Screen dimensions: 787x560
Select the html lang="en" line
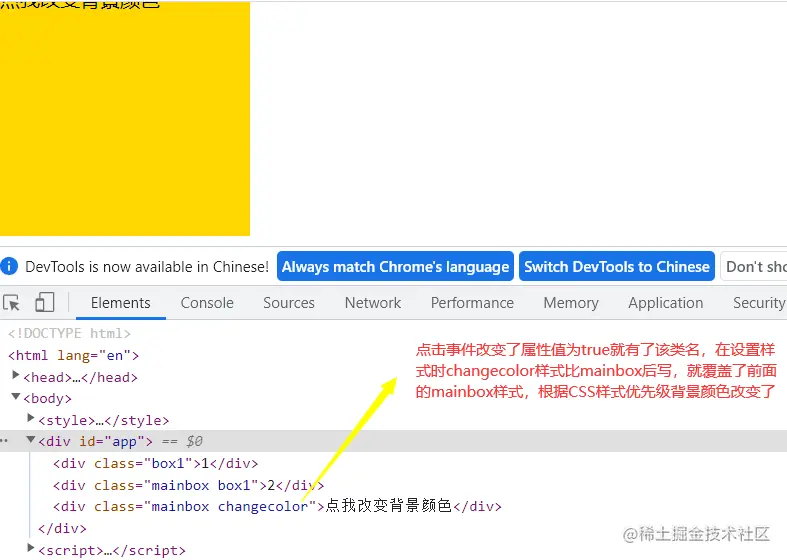click(x=73, y=355)
